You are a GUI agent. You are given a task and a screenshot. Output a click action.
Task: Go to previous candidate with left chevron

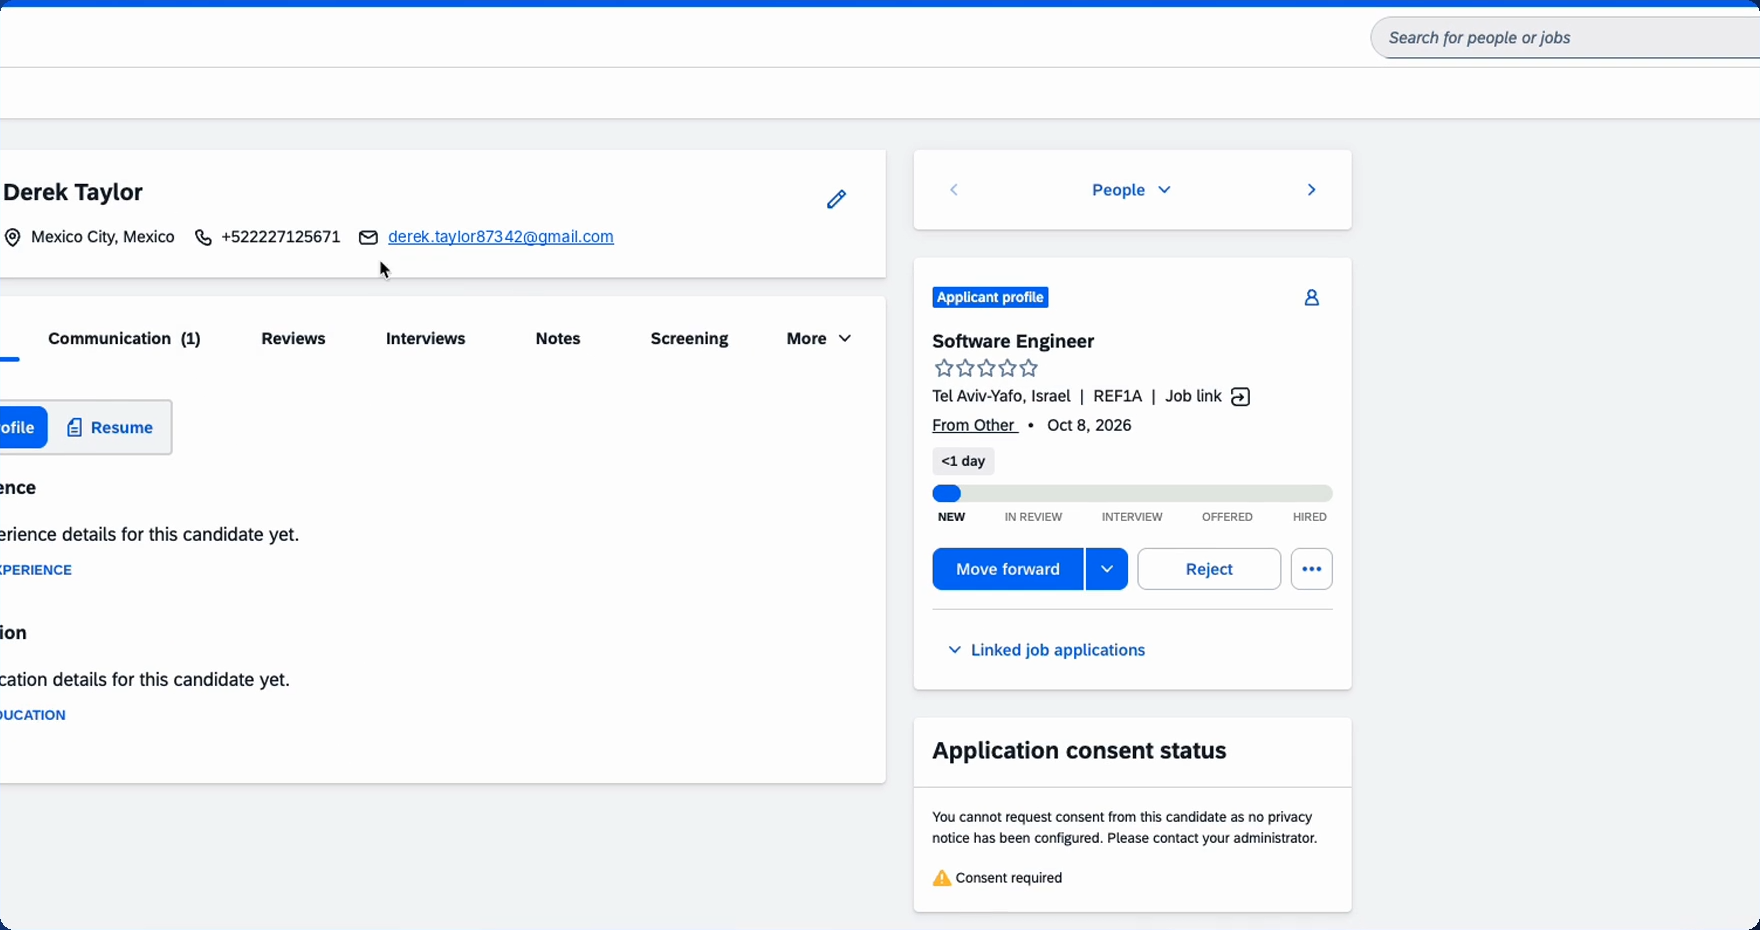(954, 190)
